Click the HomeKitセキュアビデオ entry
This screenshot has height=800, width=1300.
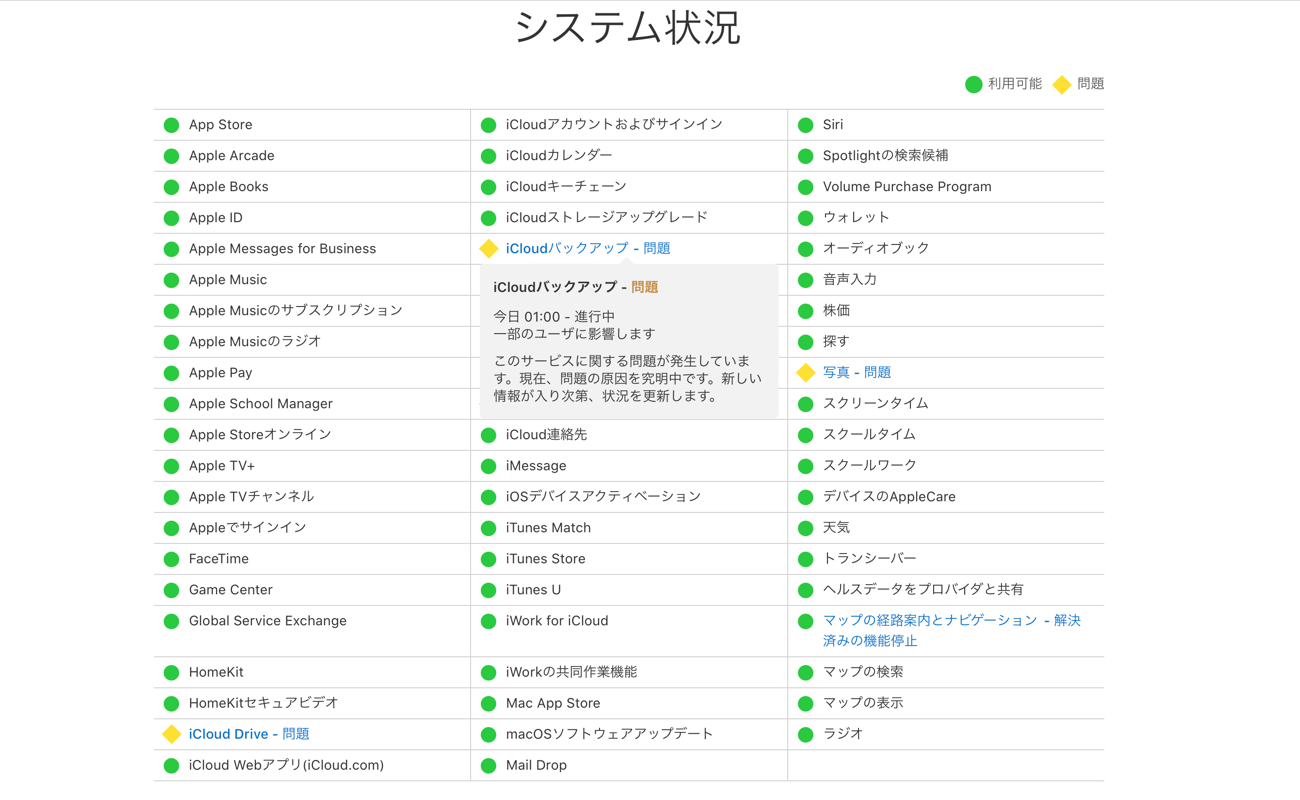click(264, 703)
